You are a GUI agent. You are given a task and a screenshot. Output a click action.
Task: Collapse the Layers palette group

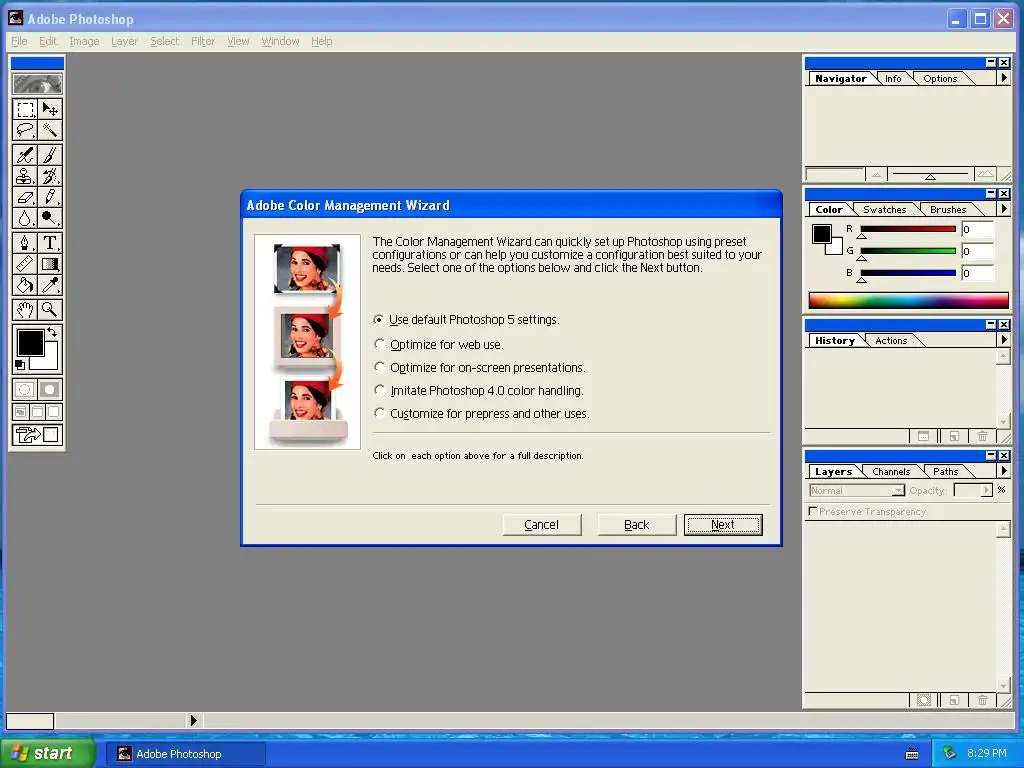[991, 455]
